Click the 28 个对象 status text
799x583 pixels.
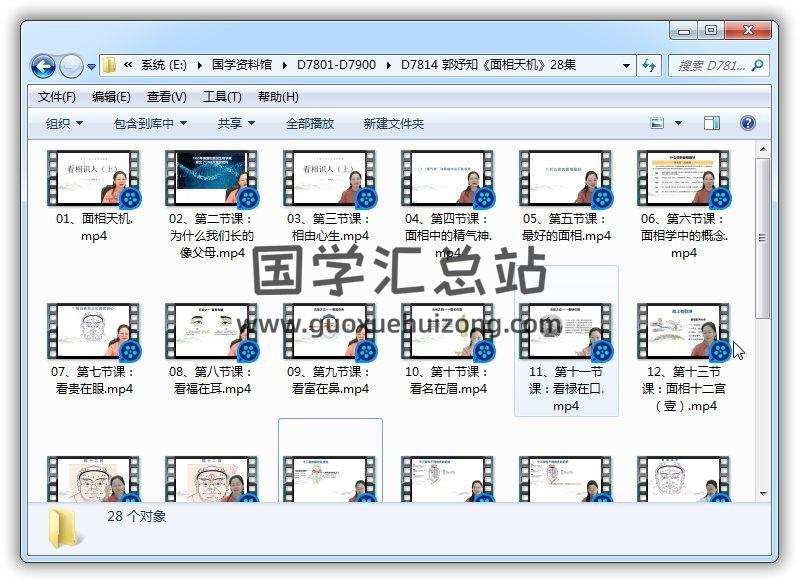click(x=137, y=516)
